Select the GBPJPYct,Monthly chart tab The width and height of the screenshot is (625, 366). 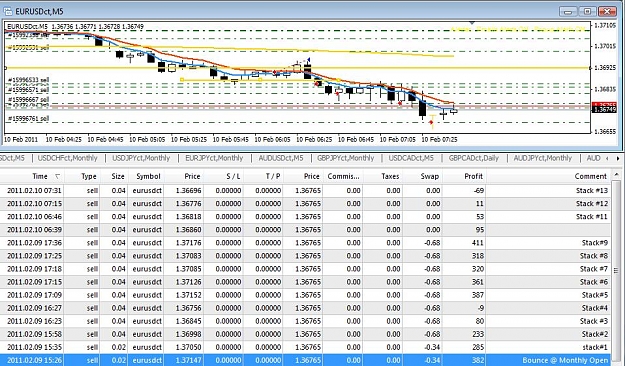click(x=345, y=158)
